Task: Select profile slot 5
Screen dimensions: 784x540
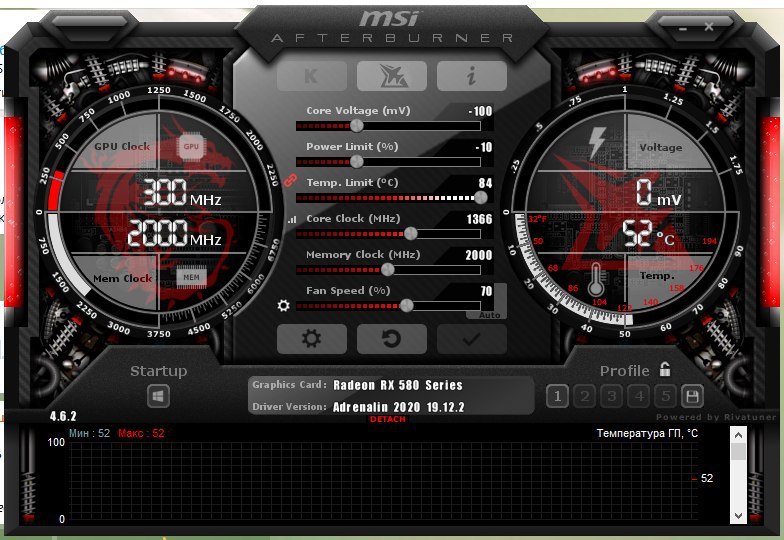Action: click(x=666, y=396)
